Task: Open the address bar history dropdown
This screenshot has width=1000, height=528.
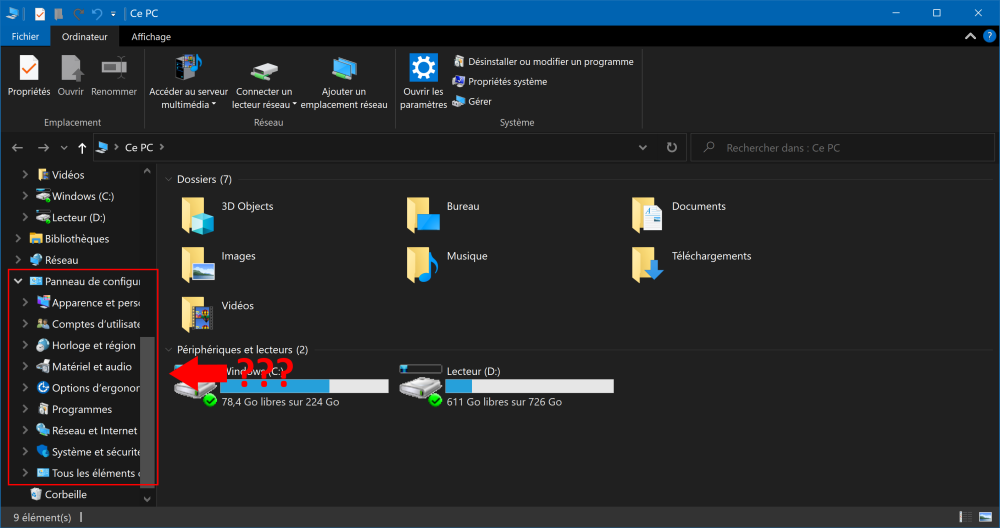Action: (x=643, y=147)
